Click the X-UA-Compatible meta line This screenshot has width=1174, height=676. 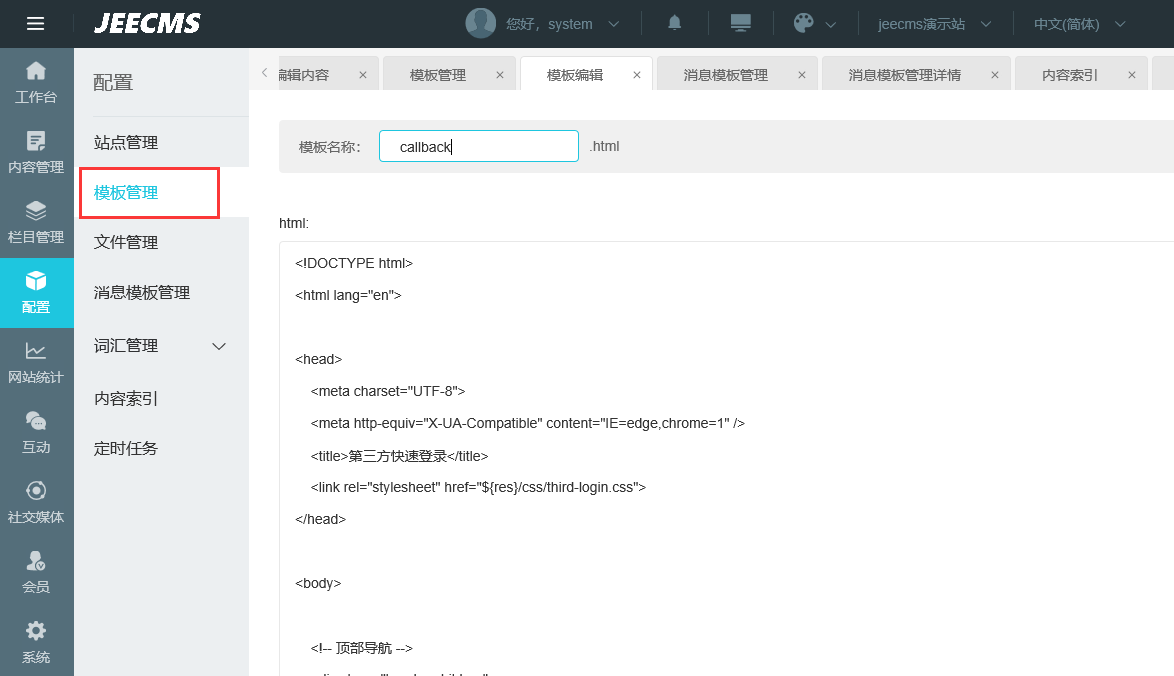(x=528, y=423)
